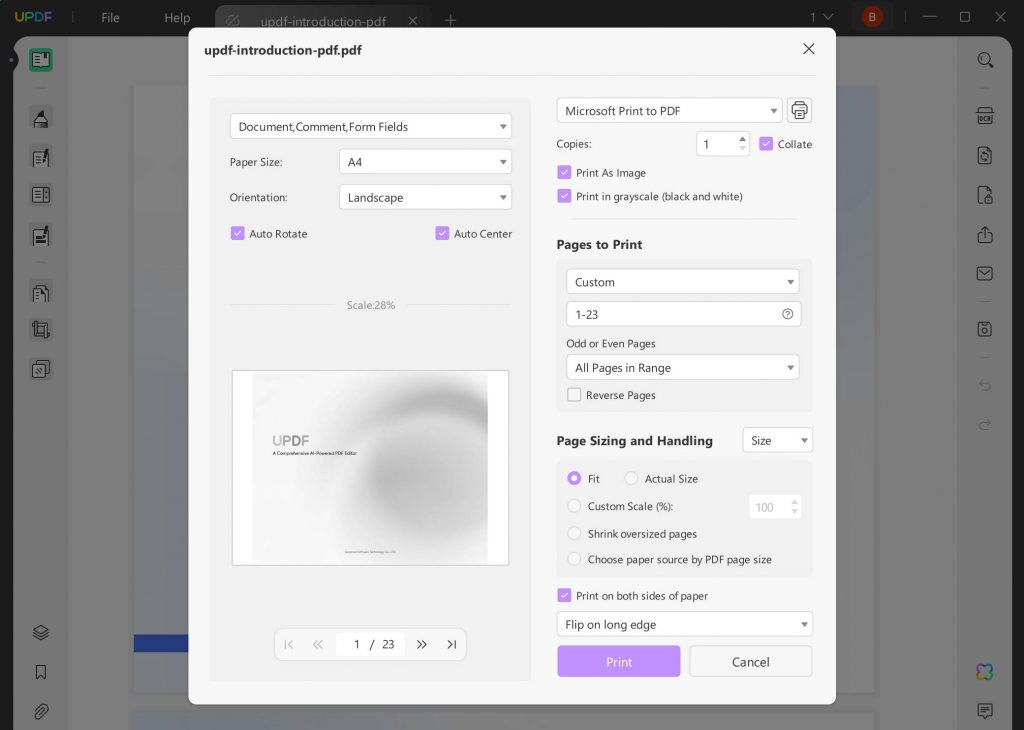Screen dimensions: 1024x730
Task: Click the Send by email icon
Action: point(985,274)
